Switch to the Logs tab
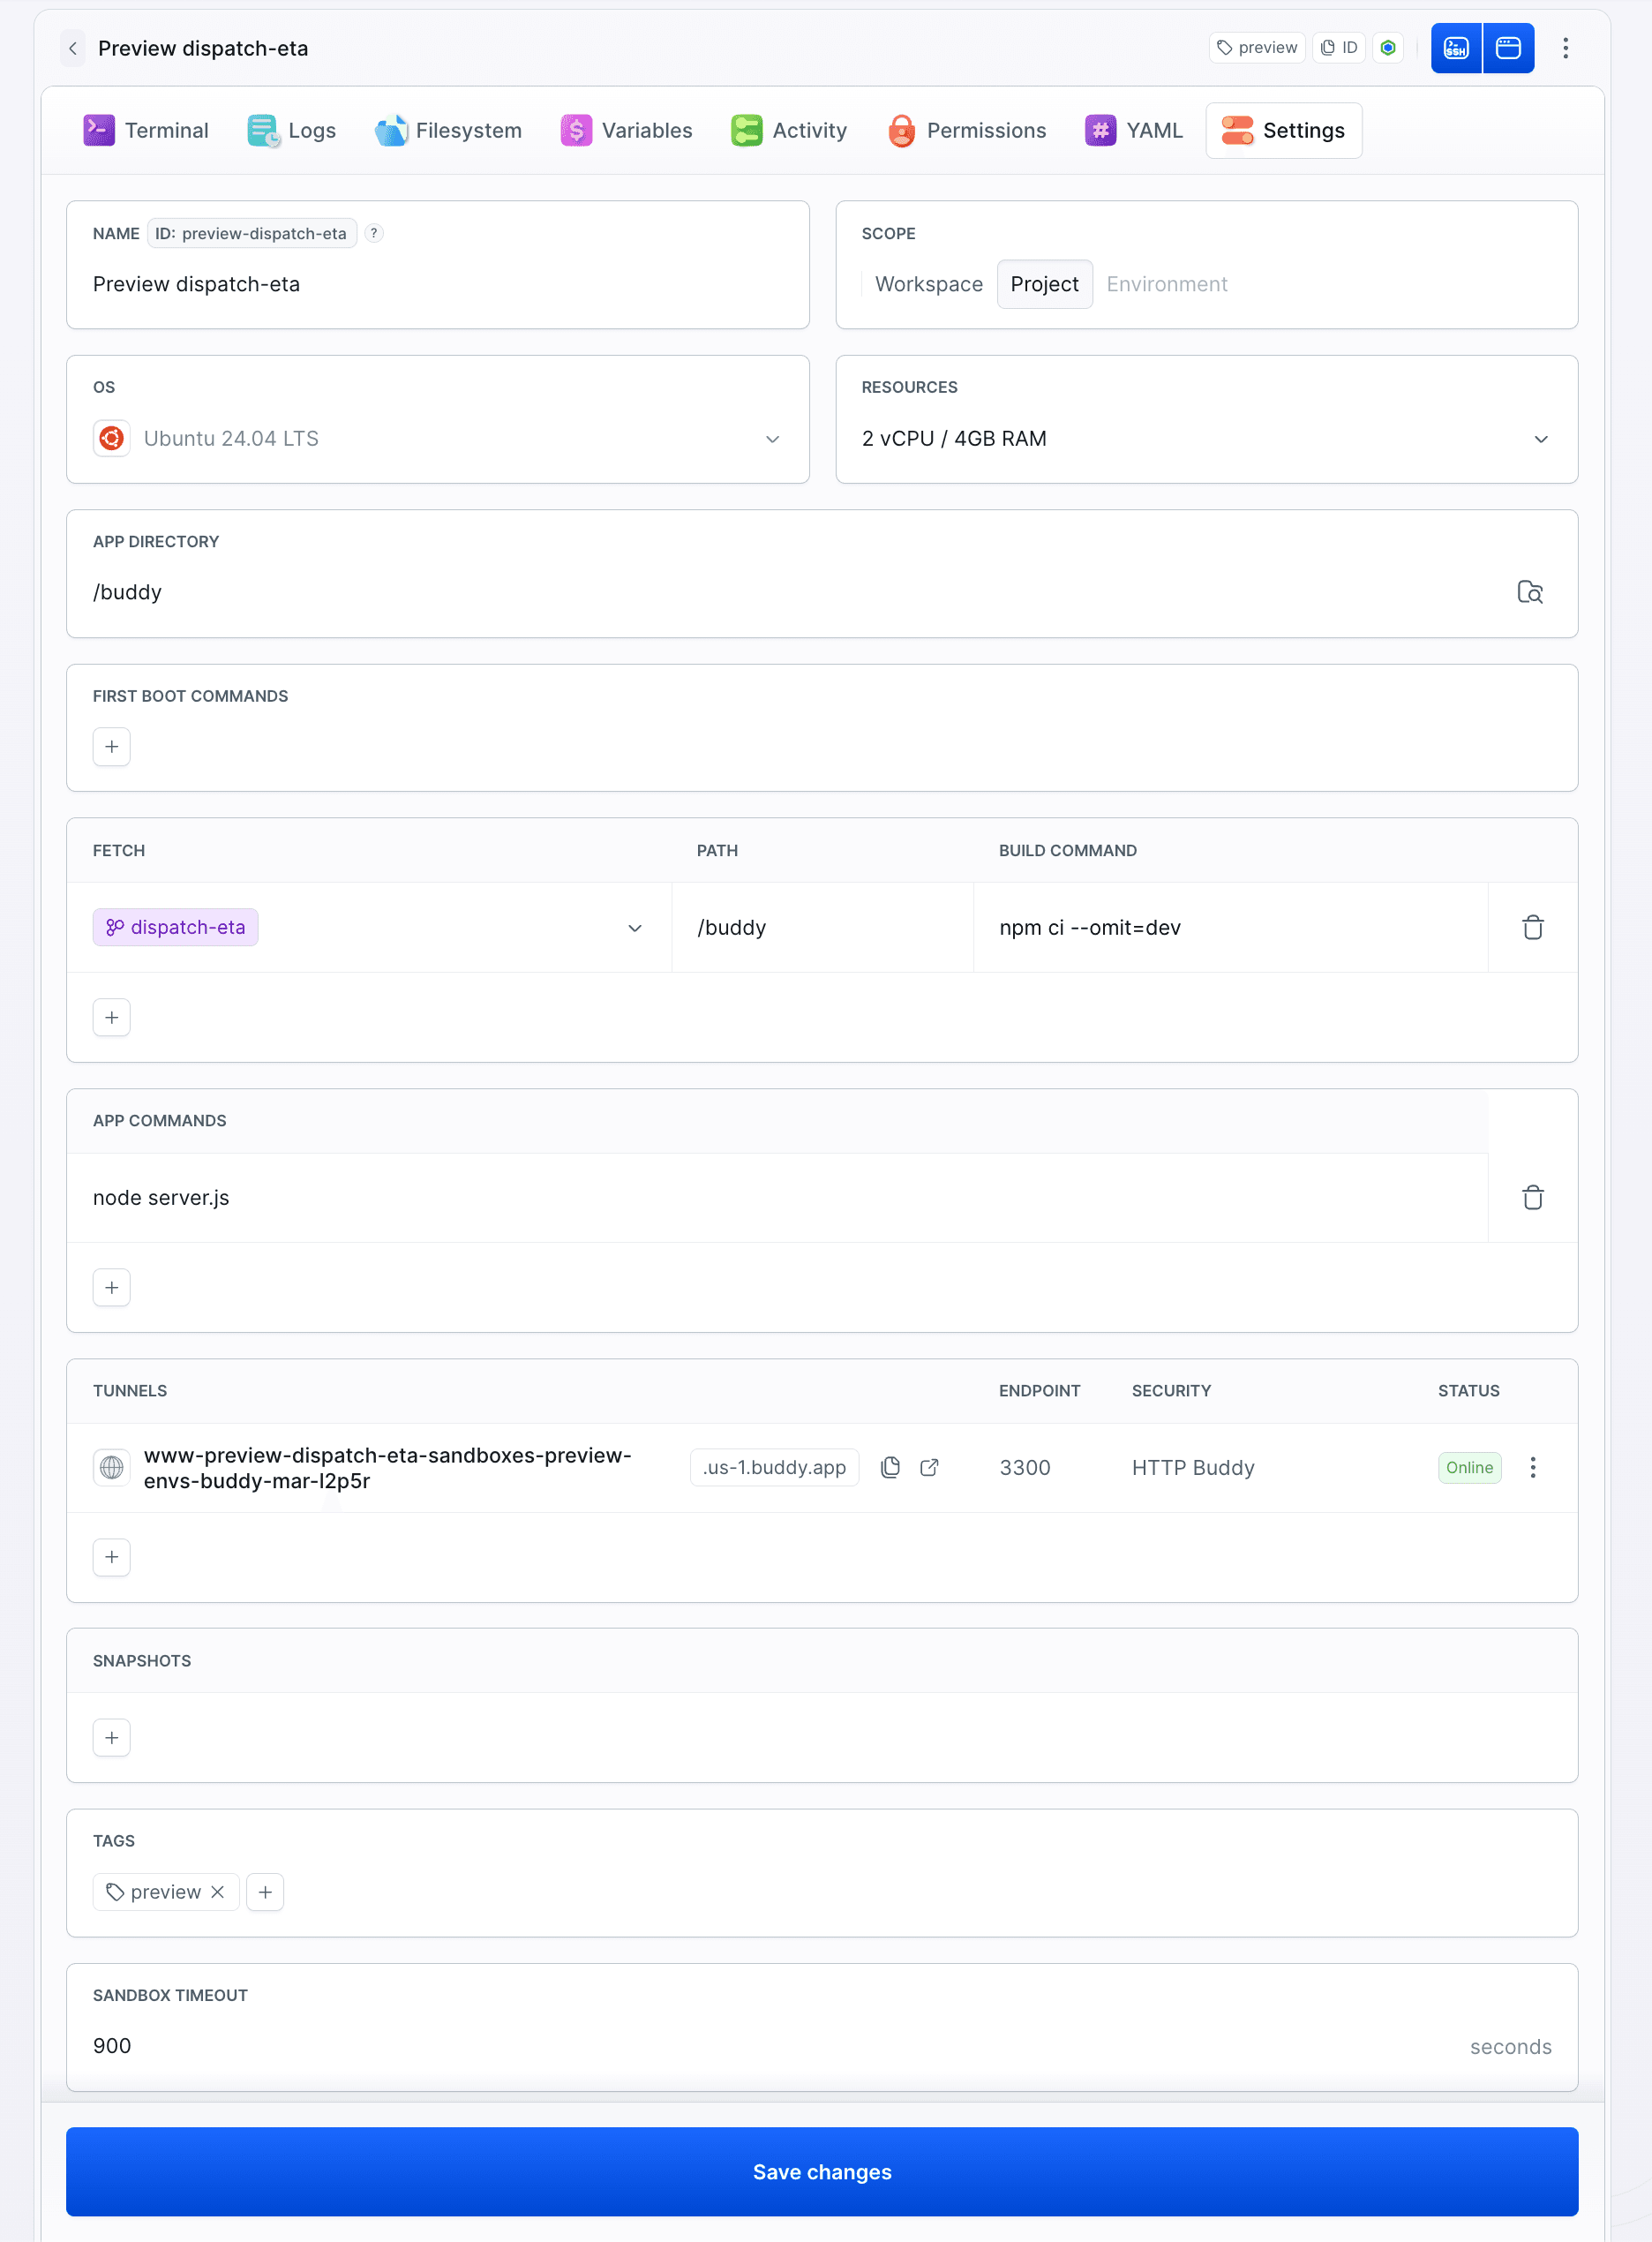Screen dimensions: 1652x2242 pyautogui.click(x=292, y=130)
